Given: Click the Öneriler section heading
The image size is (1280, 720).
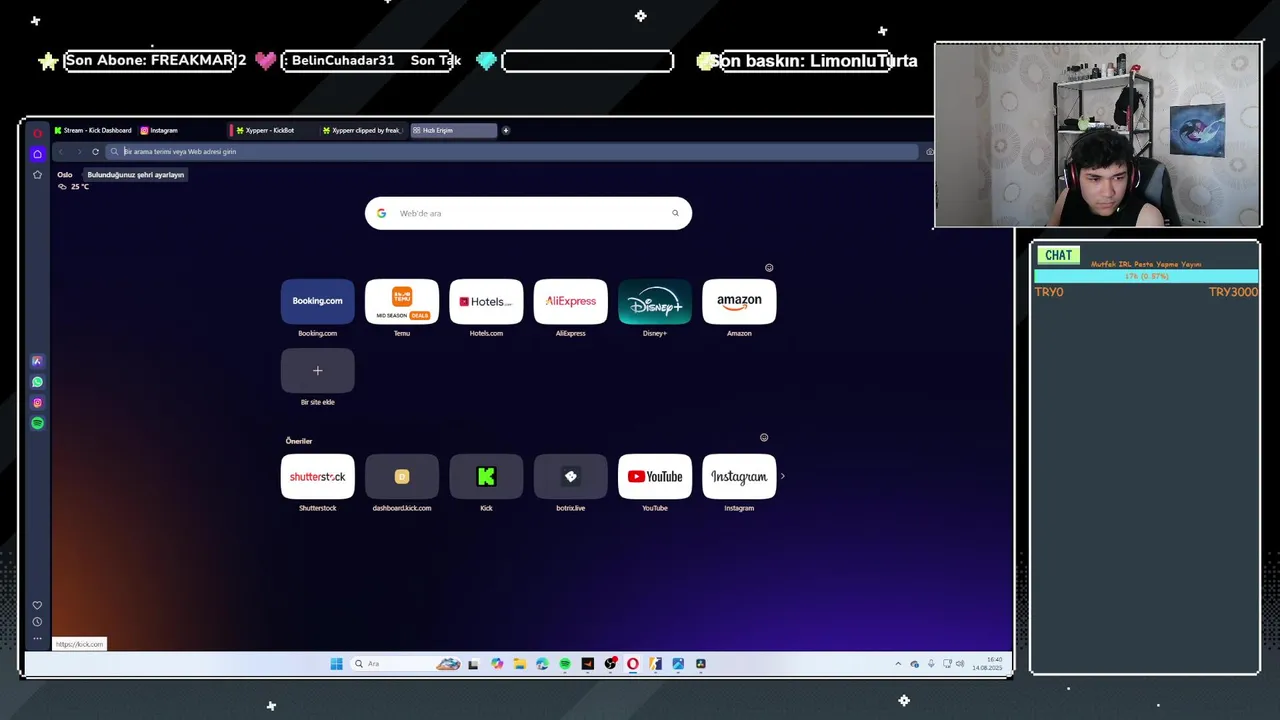Looking at the screenshot, I should point(299,441).
